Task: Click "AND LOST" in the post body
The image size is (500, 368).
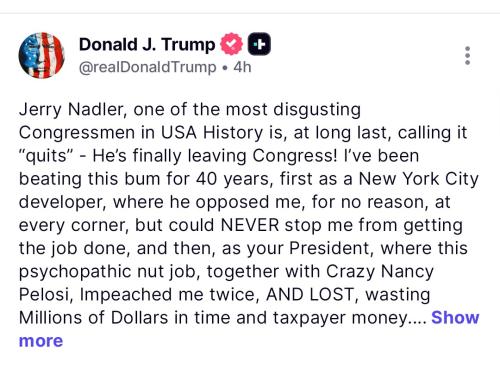Action: pos(310,295)
